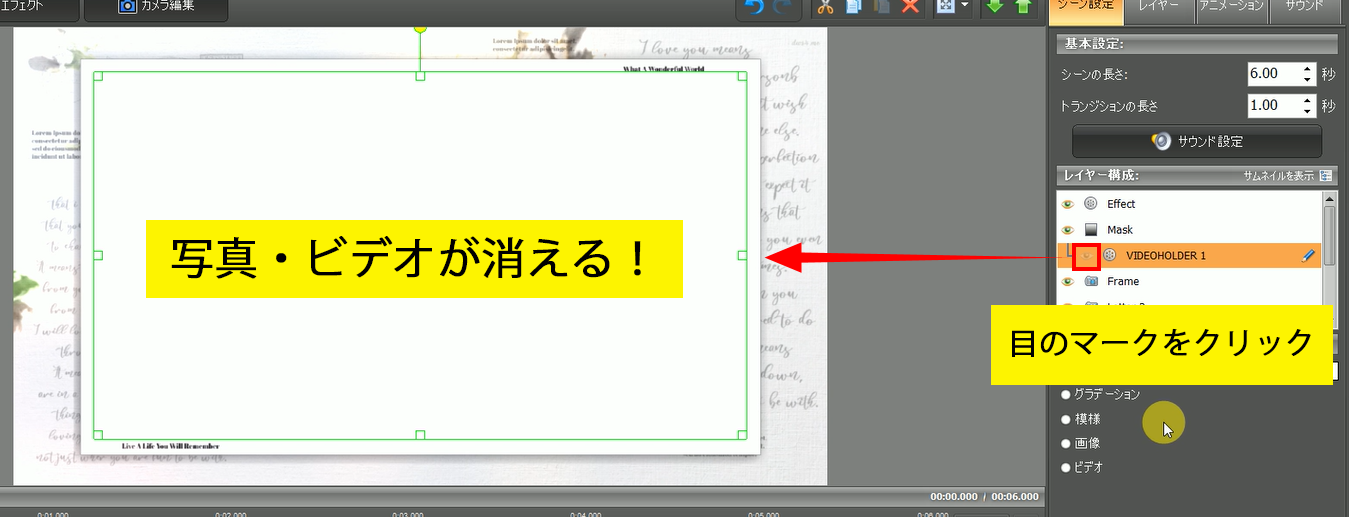Select the ビデオ radio button

(1066, 468)
